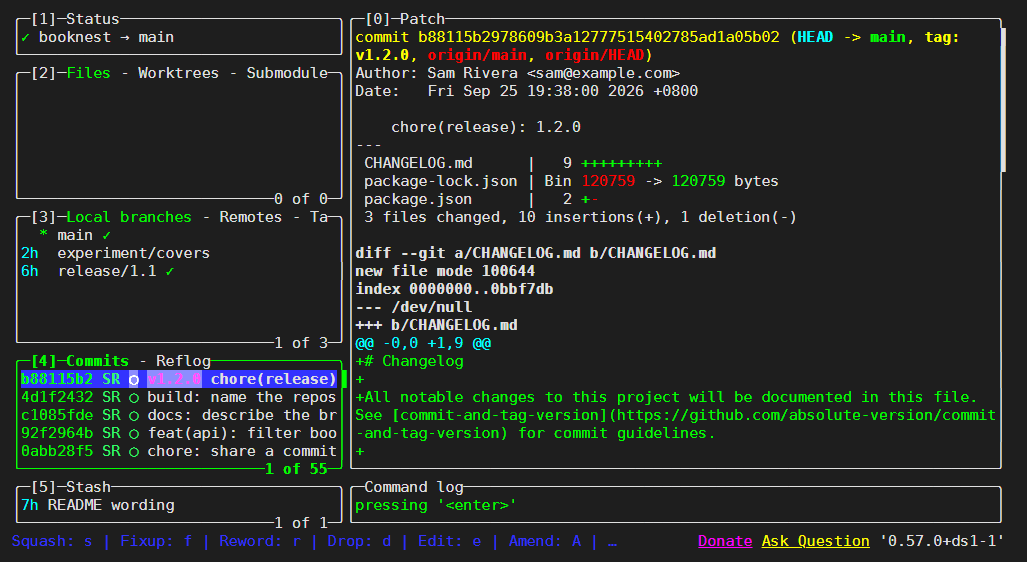Switch to the Files tab
The width and height of the screenshot is (1027, 562).
[88, 73]
